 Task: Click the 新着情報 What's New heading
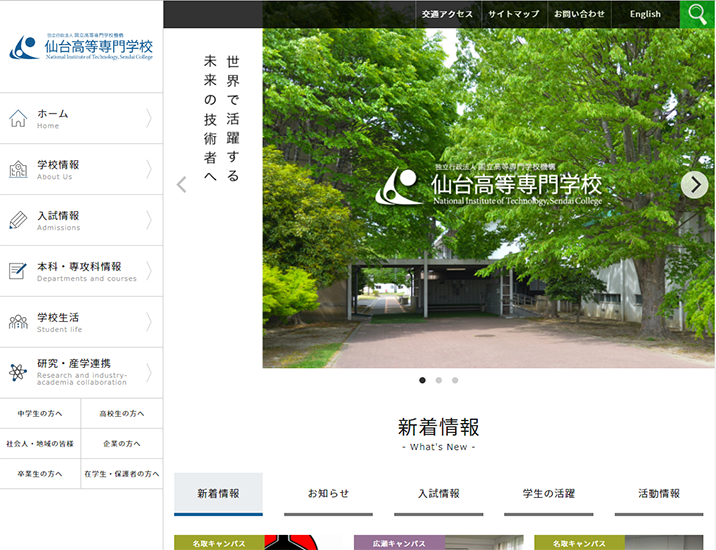tap(439, 434)
